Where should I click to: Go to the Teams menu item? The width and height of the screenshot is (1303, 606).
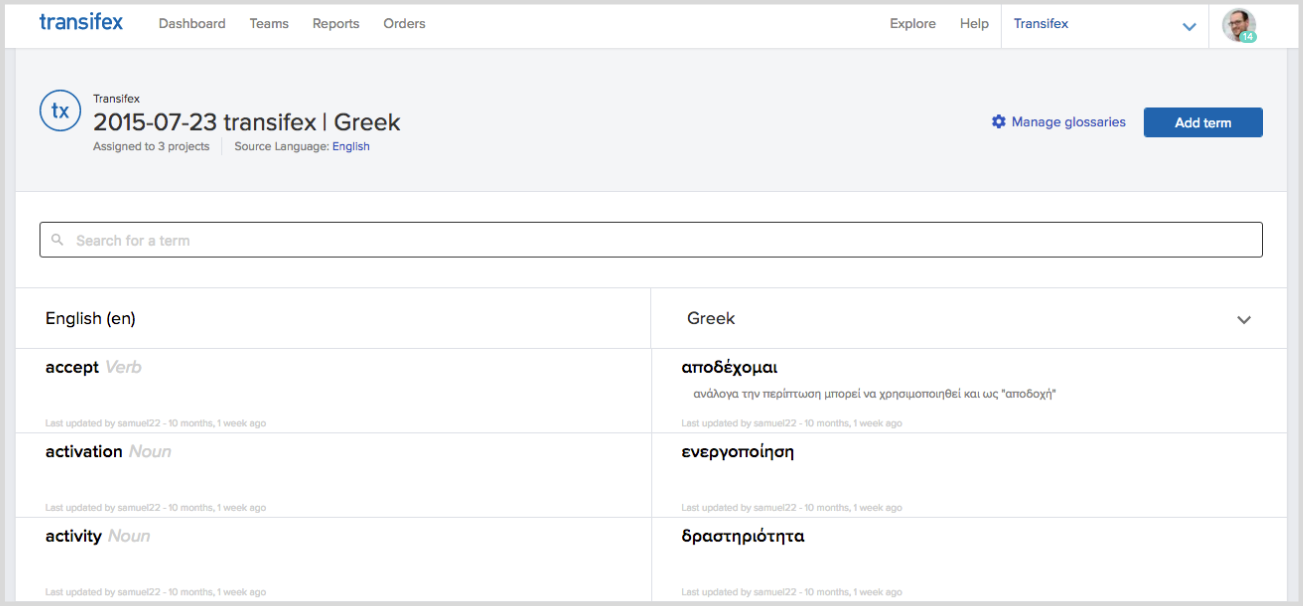click(x=269, y=24)
